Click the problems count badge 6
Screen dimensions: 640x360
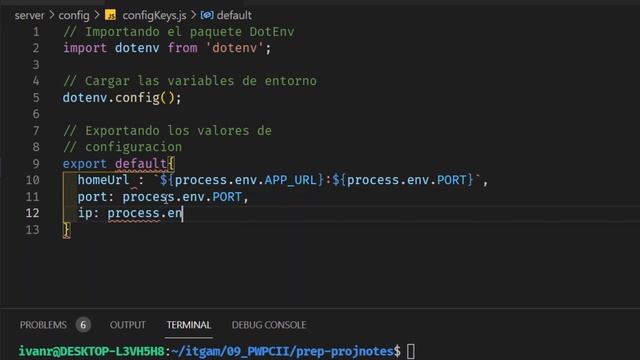click(x=83, y=325)
